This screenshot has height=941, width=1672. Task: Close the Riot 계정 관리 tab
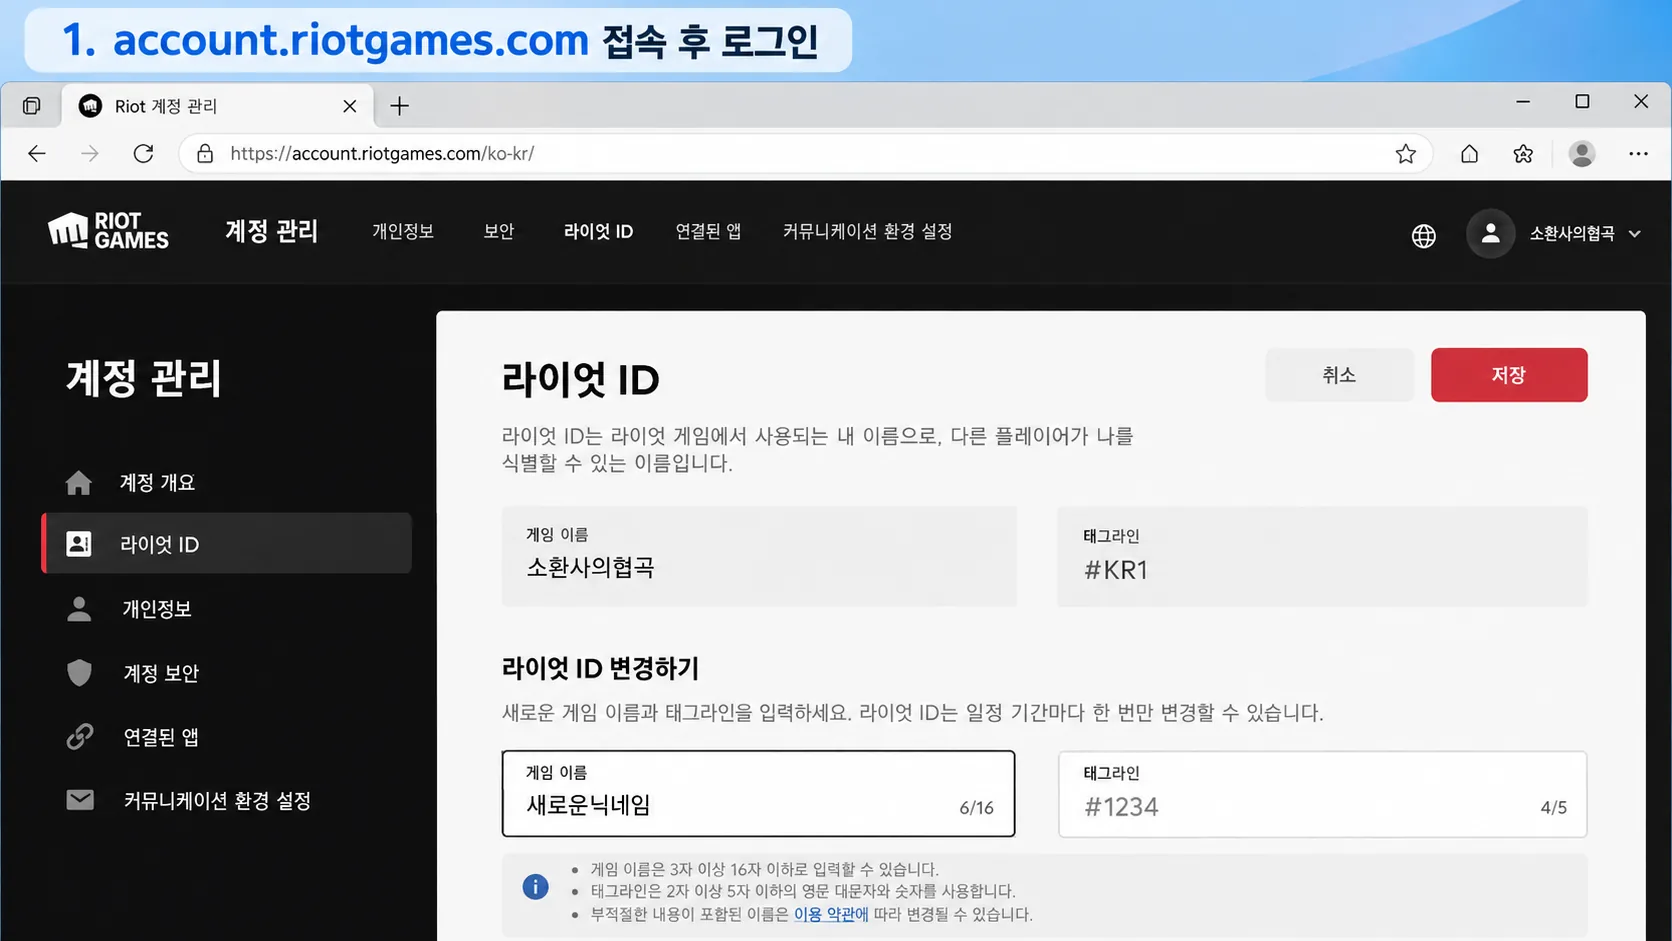[349, 106]
